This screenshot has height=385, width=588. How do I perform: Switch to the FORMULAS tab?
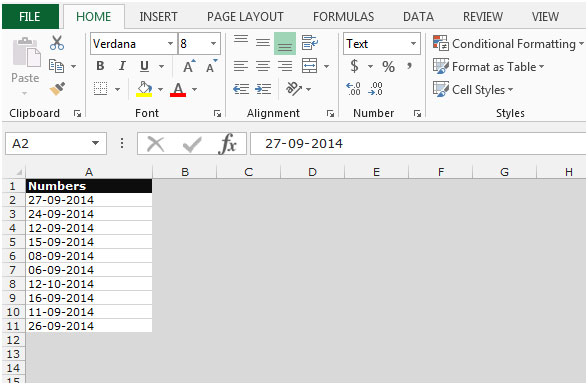coord(344,17)
